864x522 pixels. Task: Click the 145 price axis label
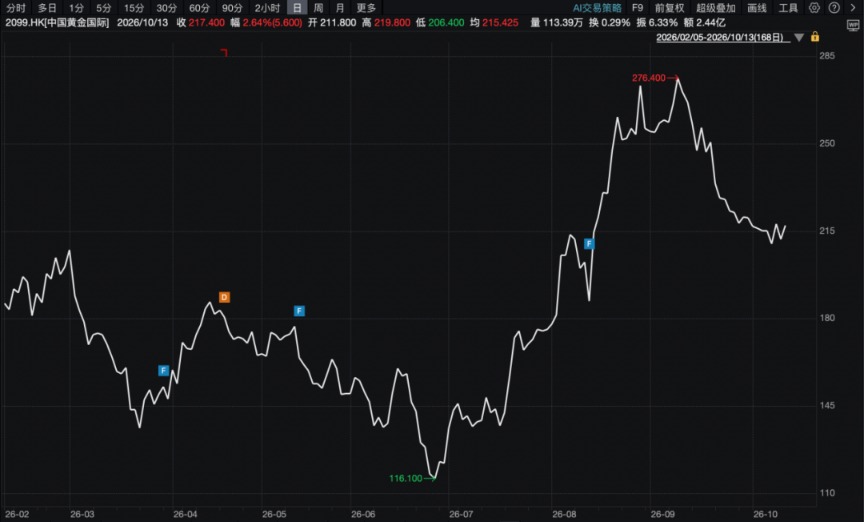(x=827, y=405)
